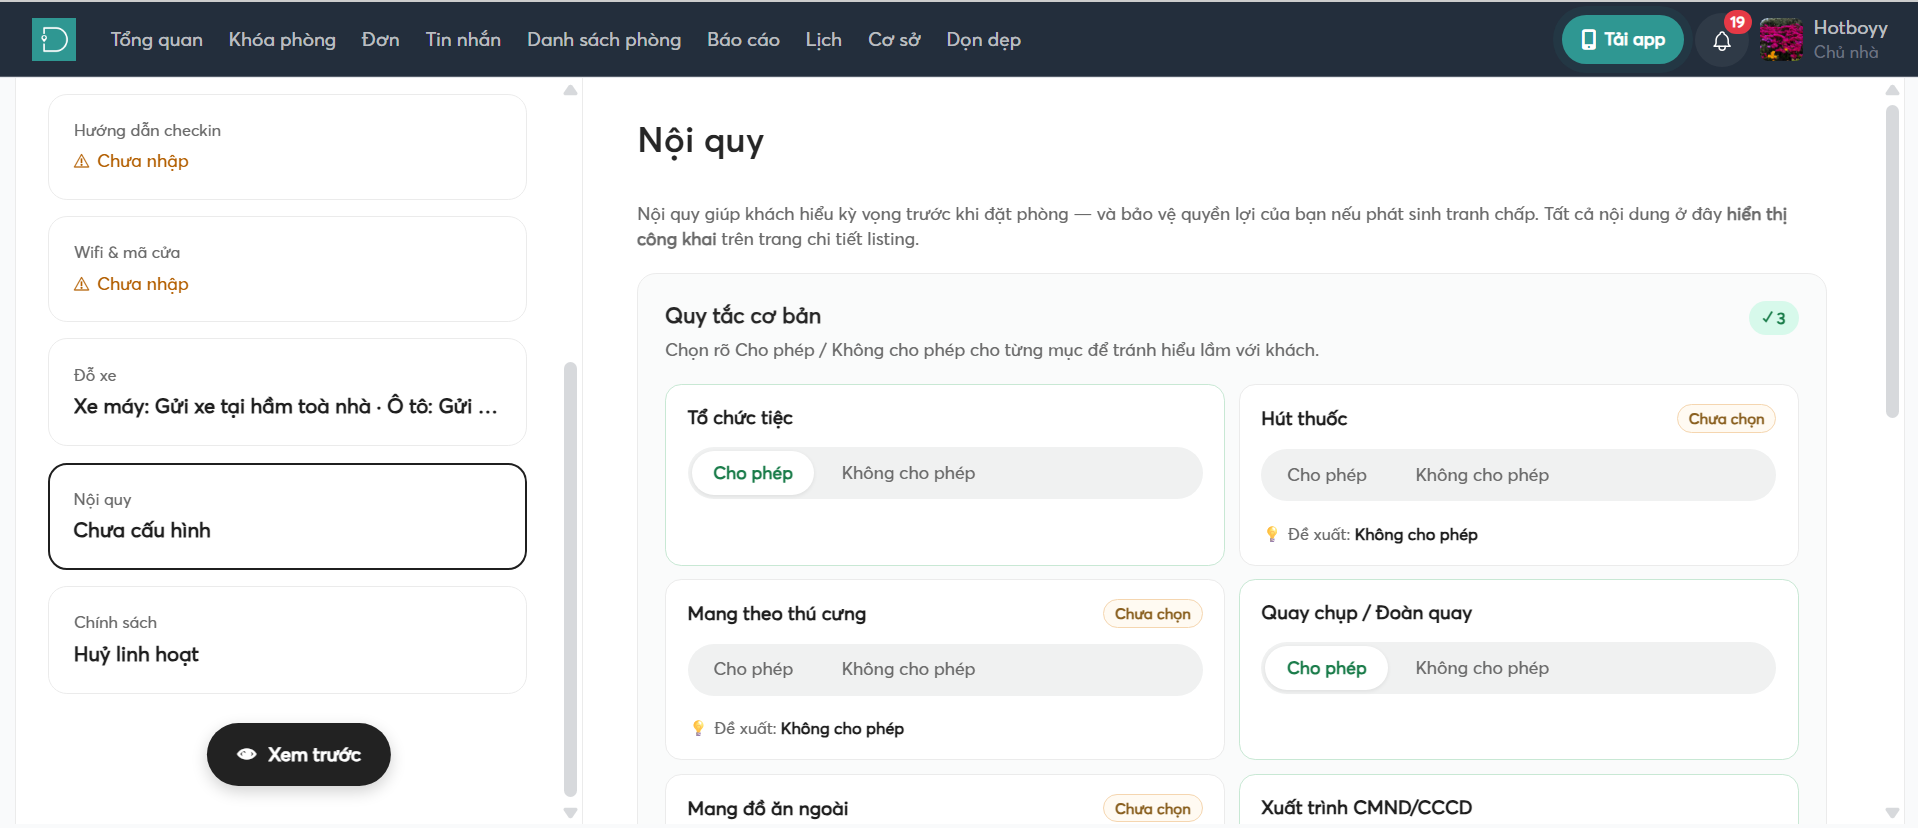The height and width of the screenshot is (828, 1918).
Task: Click warning icon under Wifi & mã cửa
Action: point(82,285)
